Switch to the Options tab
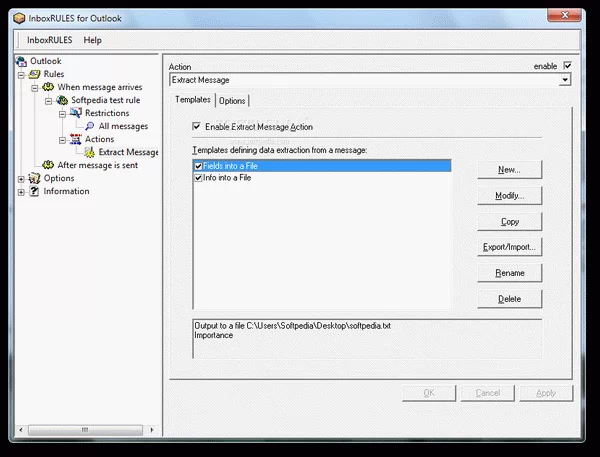The height and width of the screenshot is (457, 600). [x=232, y=101]
